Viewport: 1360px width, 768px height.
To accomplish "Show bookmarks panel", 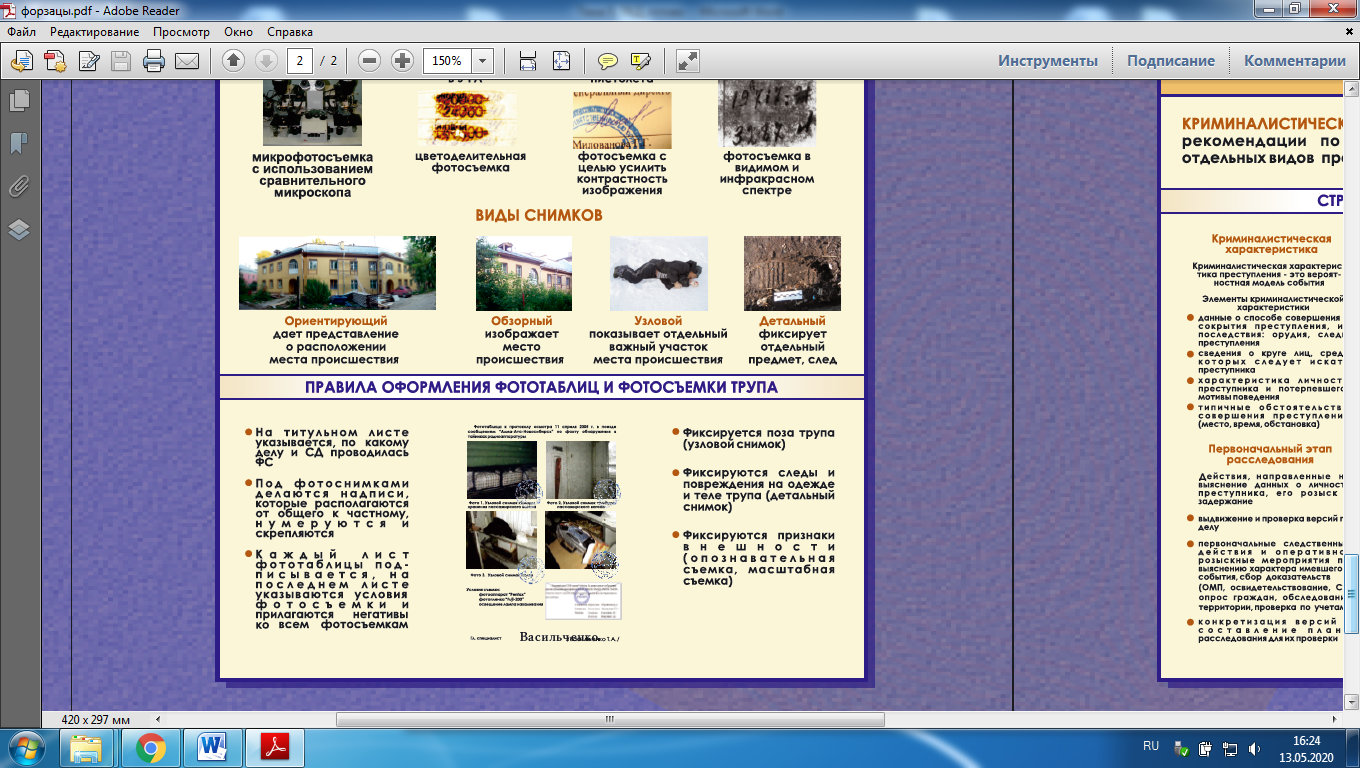I will click(18, 143).
